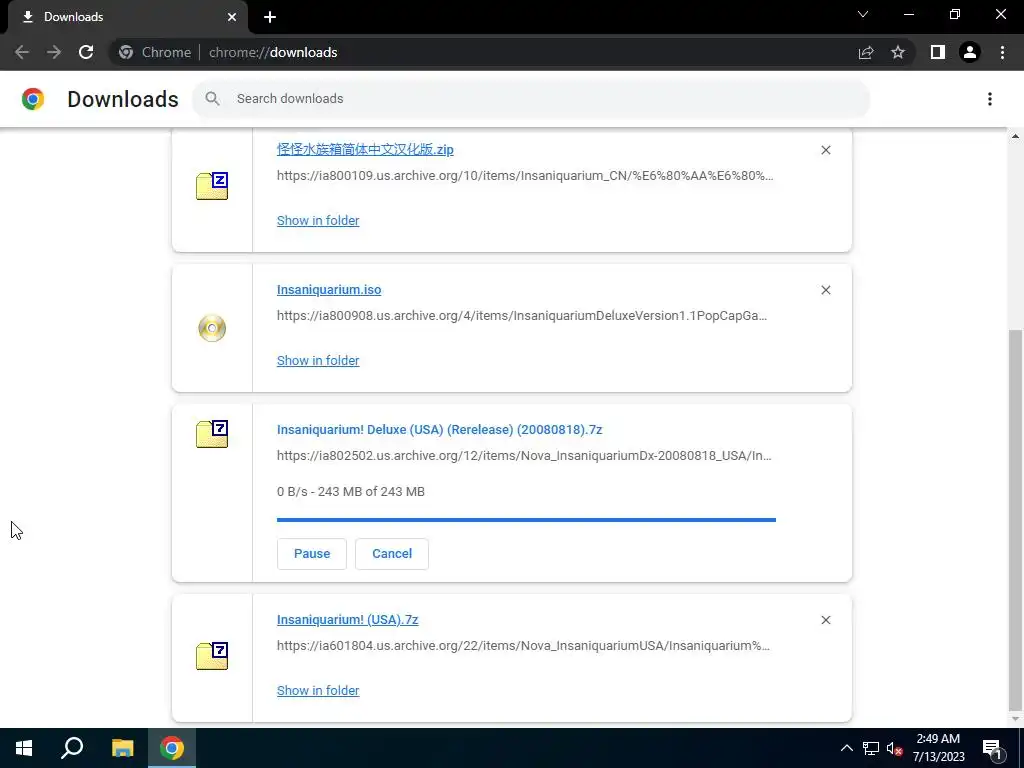Screen dimensions: 1024x768
Task: Click the Deluxe Rerelease 7z file icon
Action: (x=212, y=434)
